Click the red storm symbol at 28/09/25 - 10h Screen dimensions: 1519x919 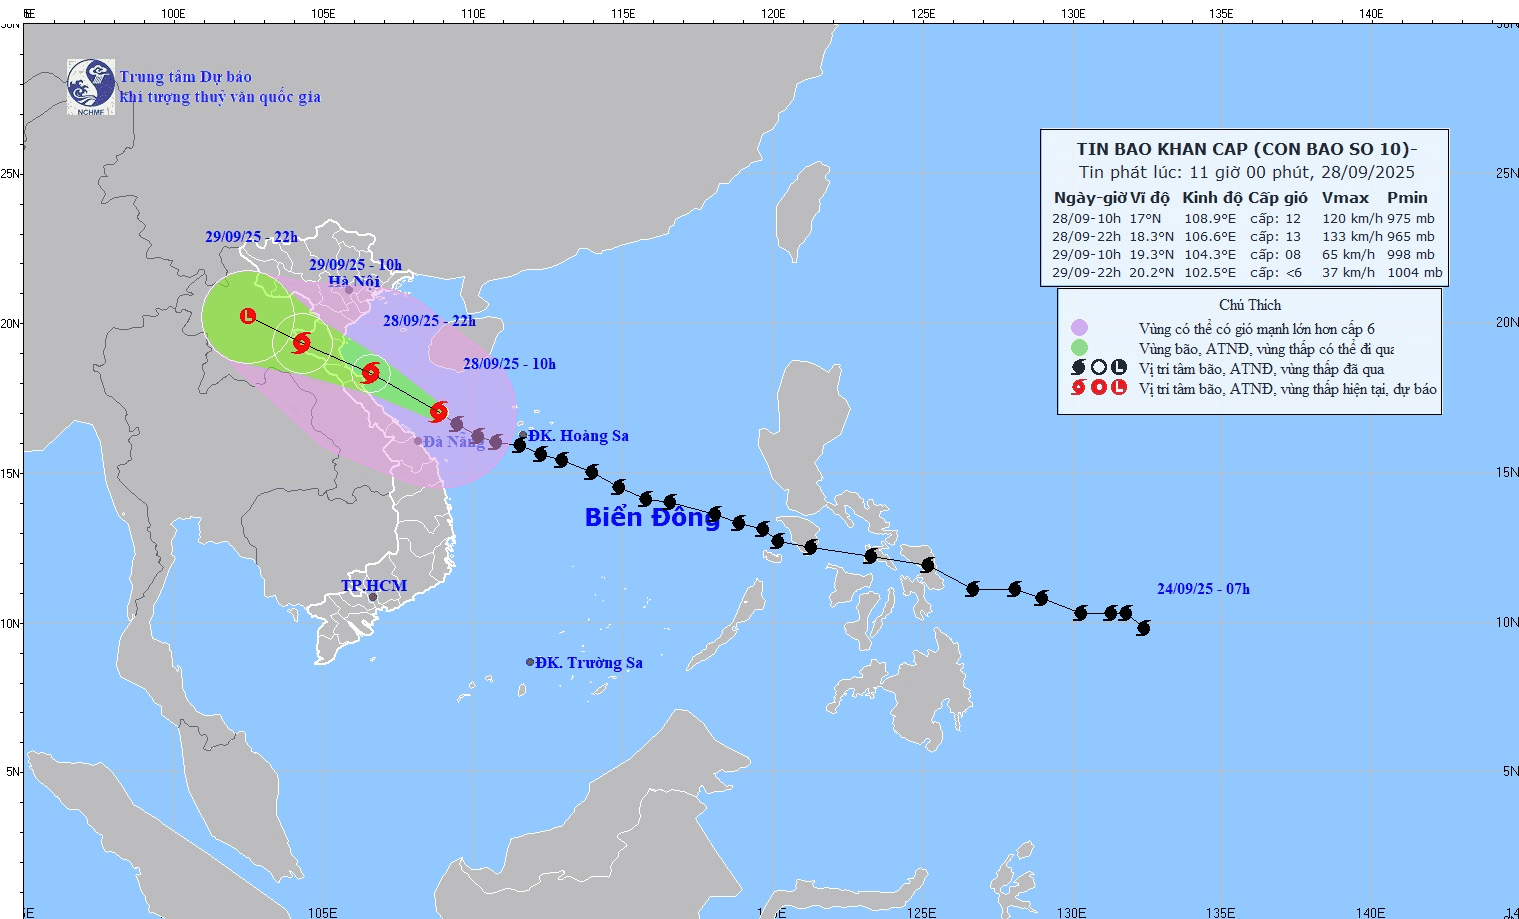438,411
